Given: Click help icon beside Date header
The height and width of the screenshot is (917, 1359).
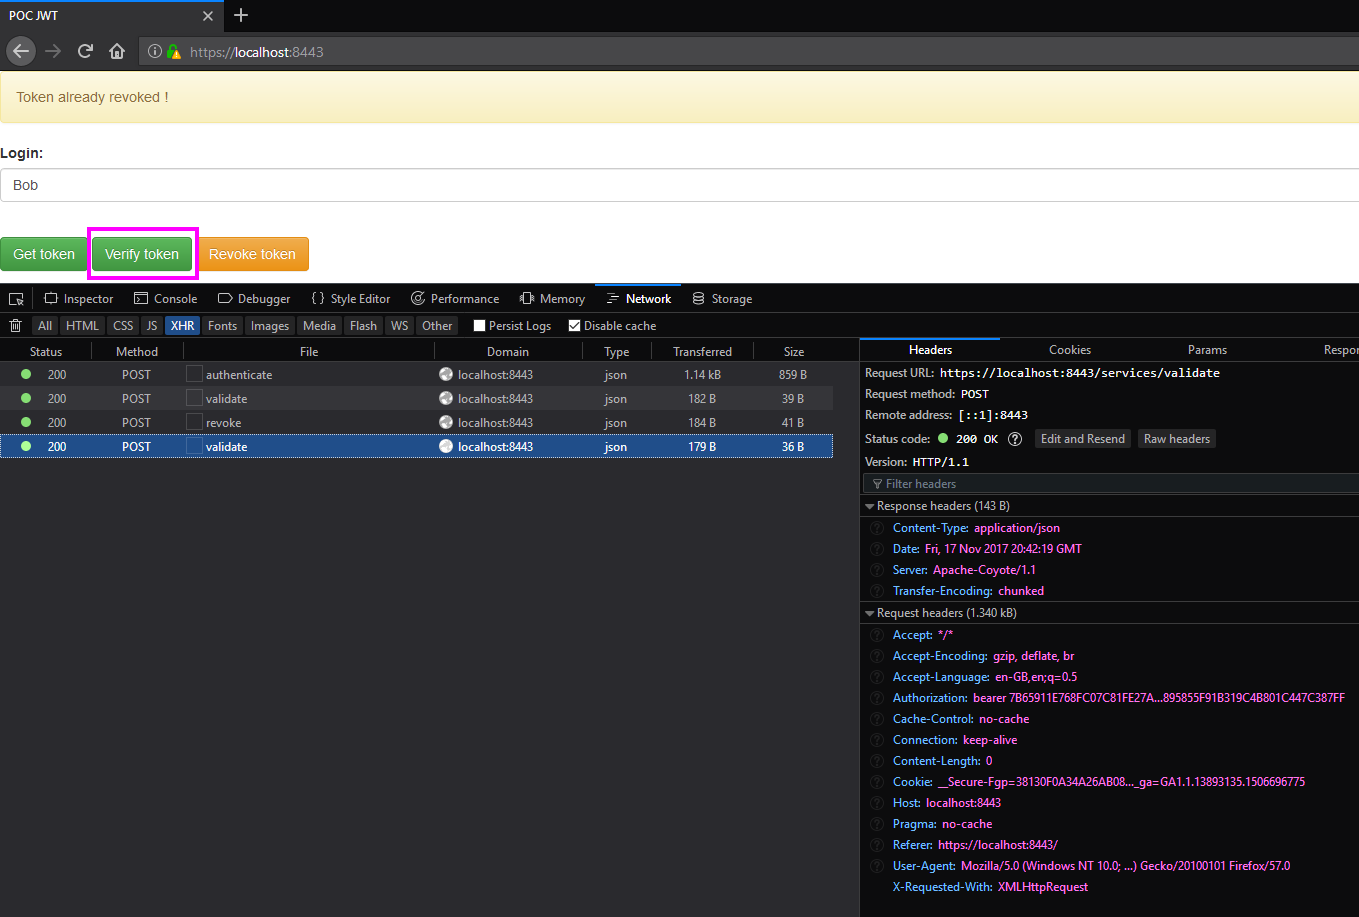Looking at the screenshot, I should (x=877, y=549).
